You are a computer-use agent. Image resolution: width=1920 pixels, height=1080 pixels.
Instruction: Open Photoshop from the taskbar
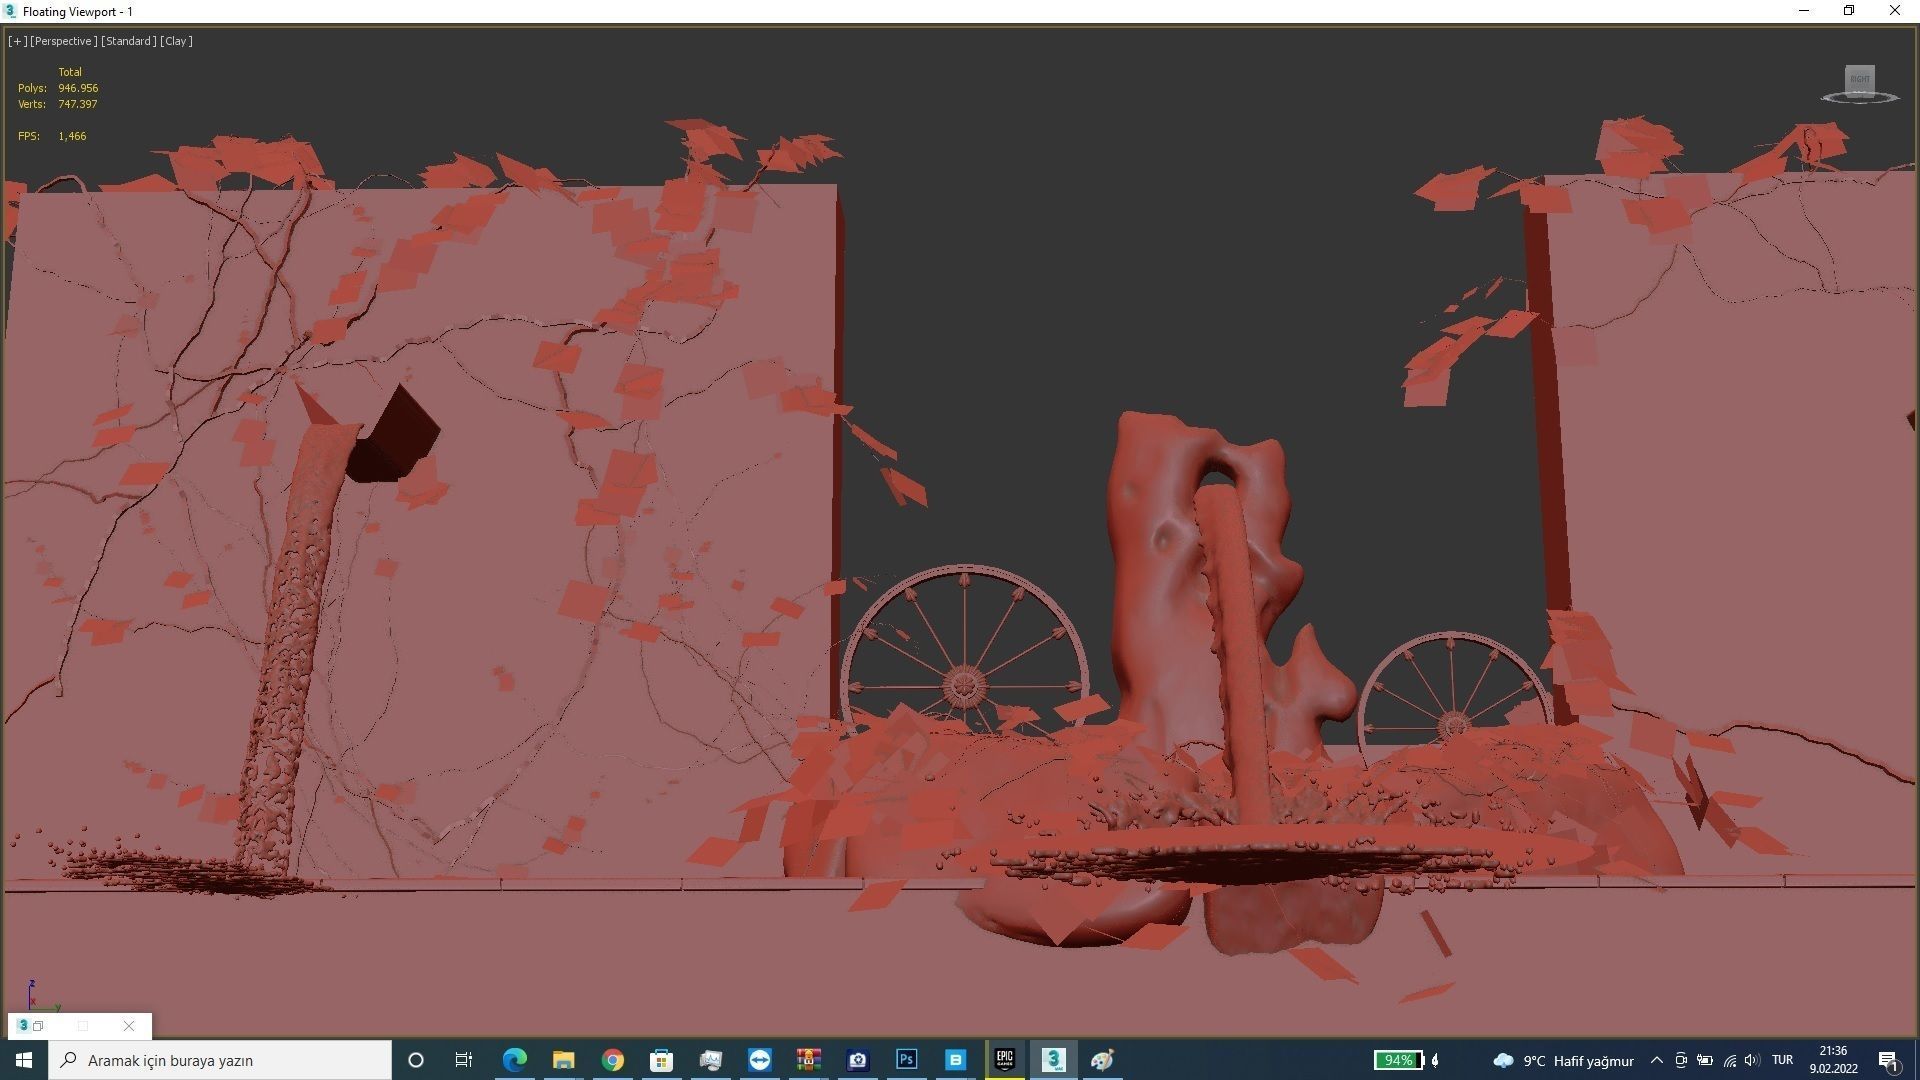point(906,1060)
